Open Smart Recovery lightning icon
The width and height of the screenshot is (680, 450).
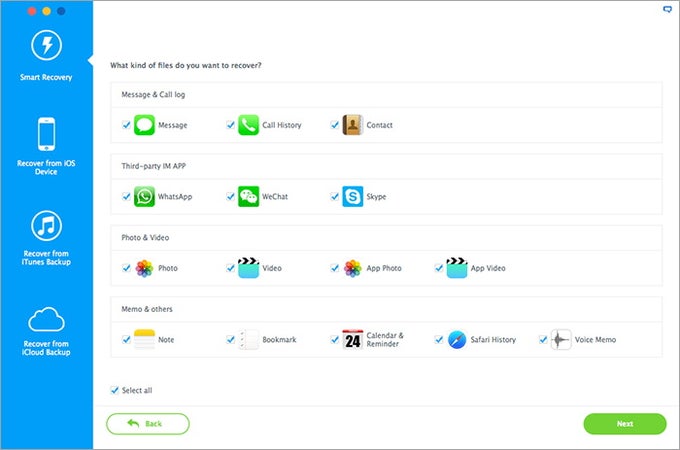pyautogui.click(x=46, y=45)
